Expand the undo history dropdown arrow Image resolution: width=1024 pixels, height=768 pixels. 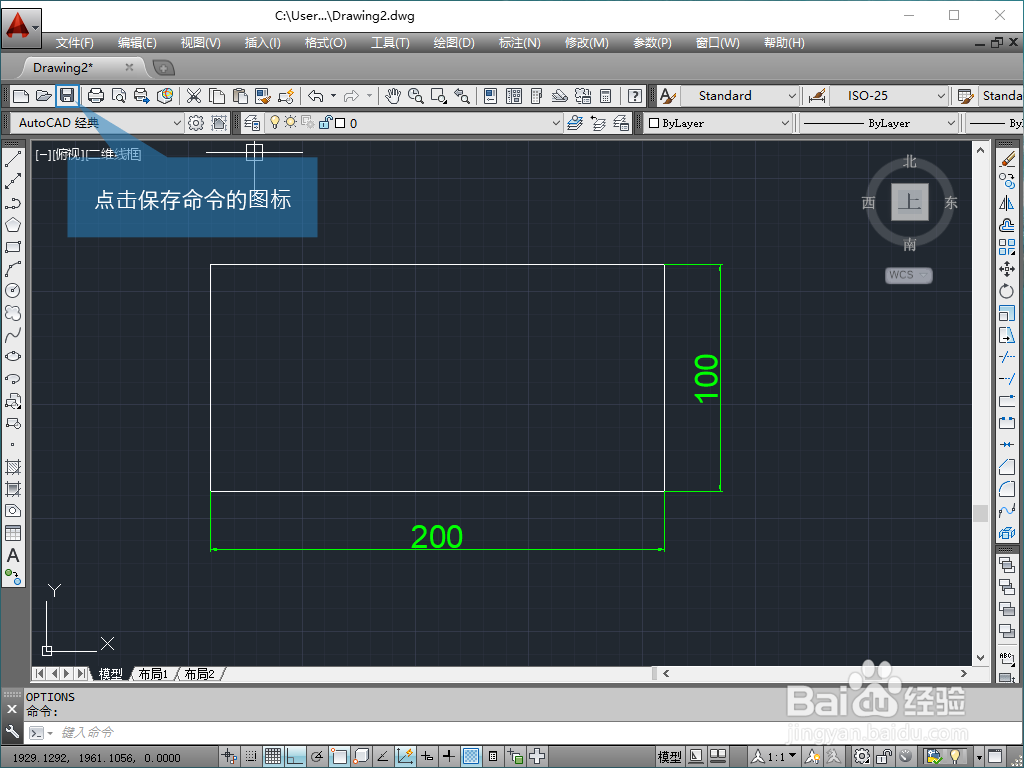(333, 96)
